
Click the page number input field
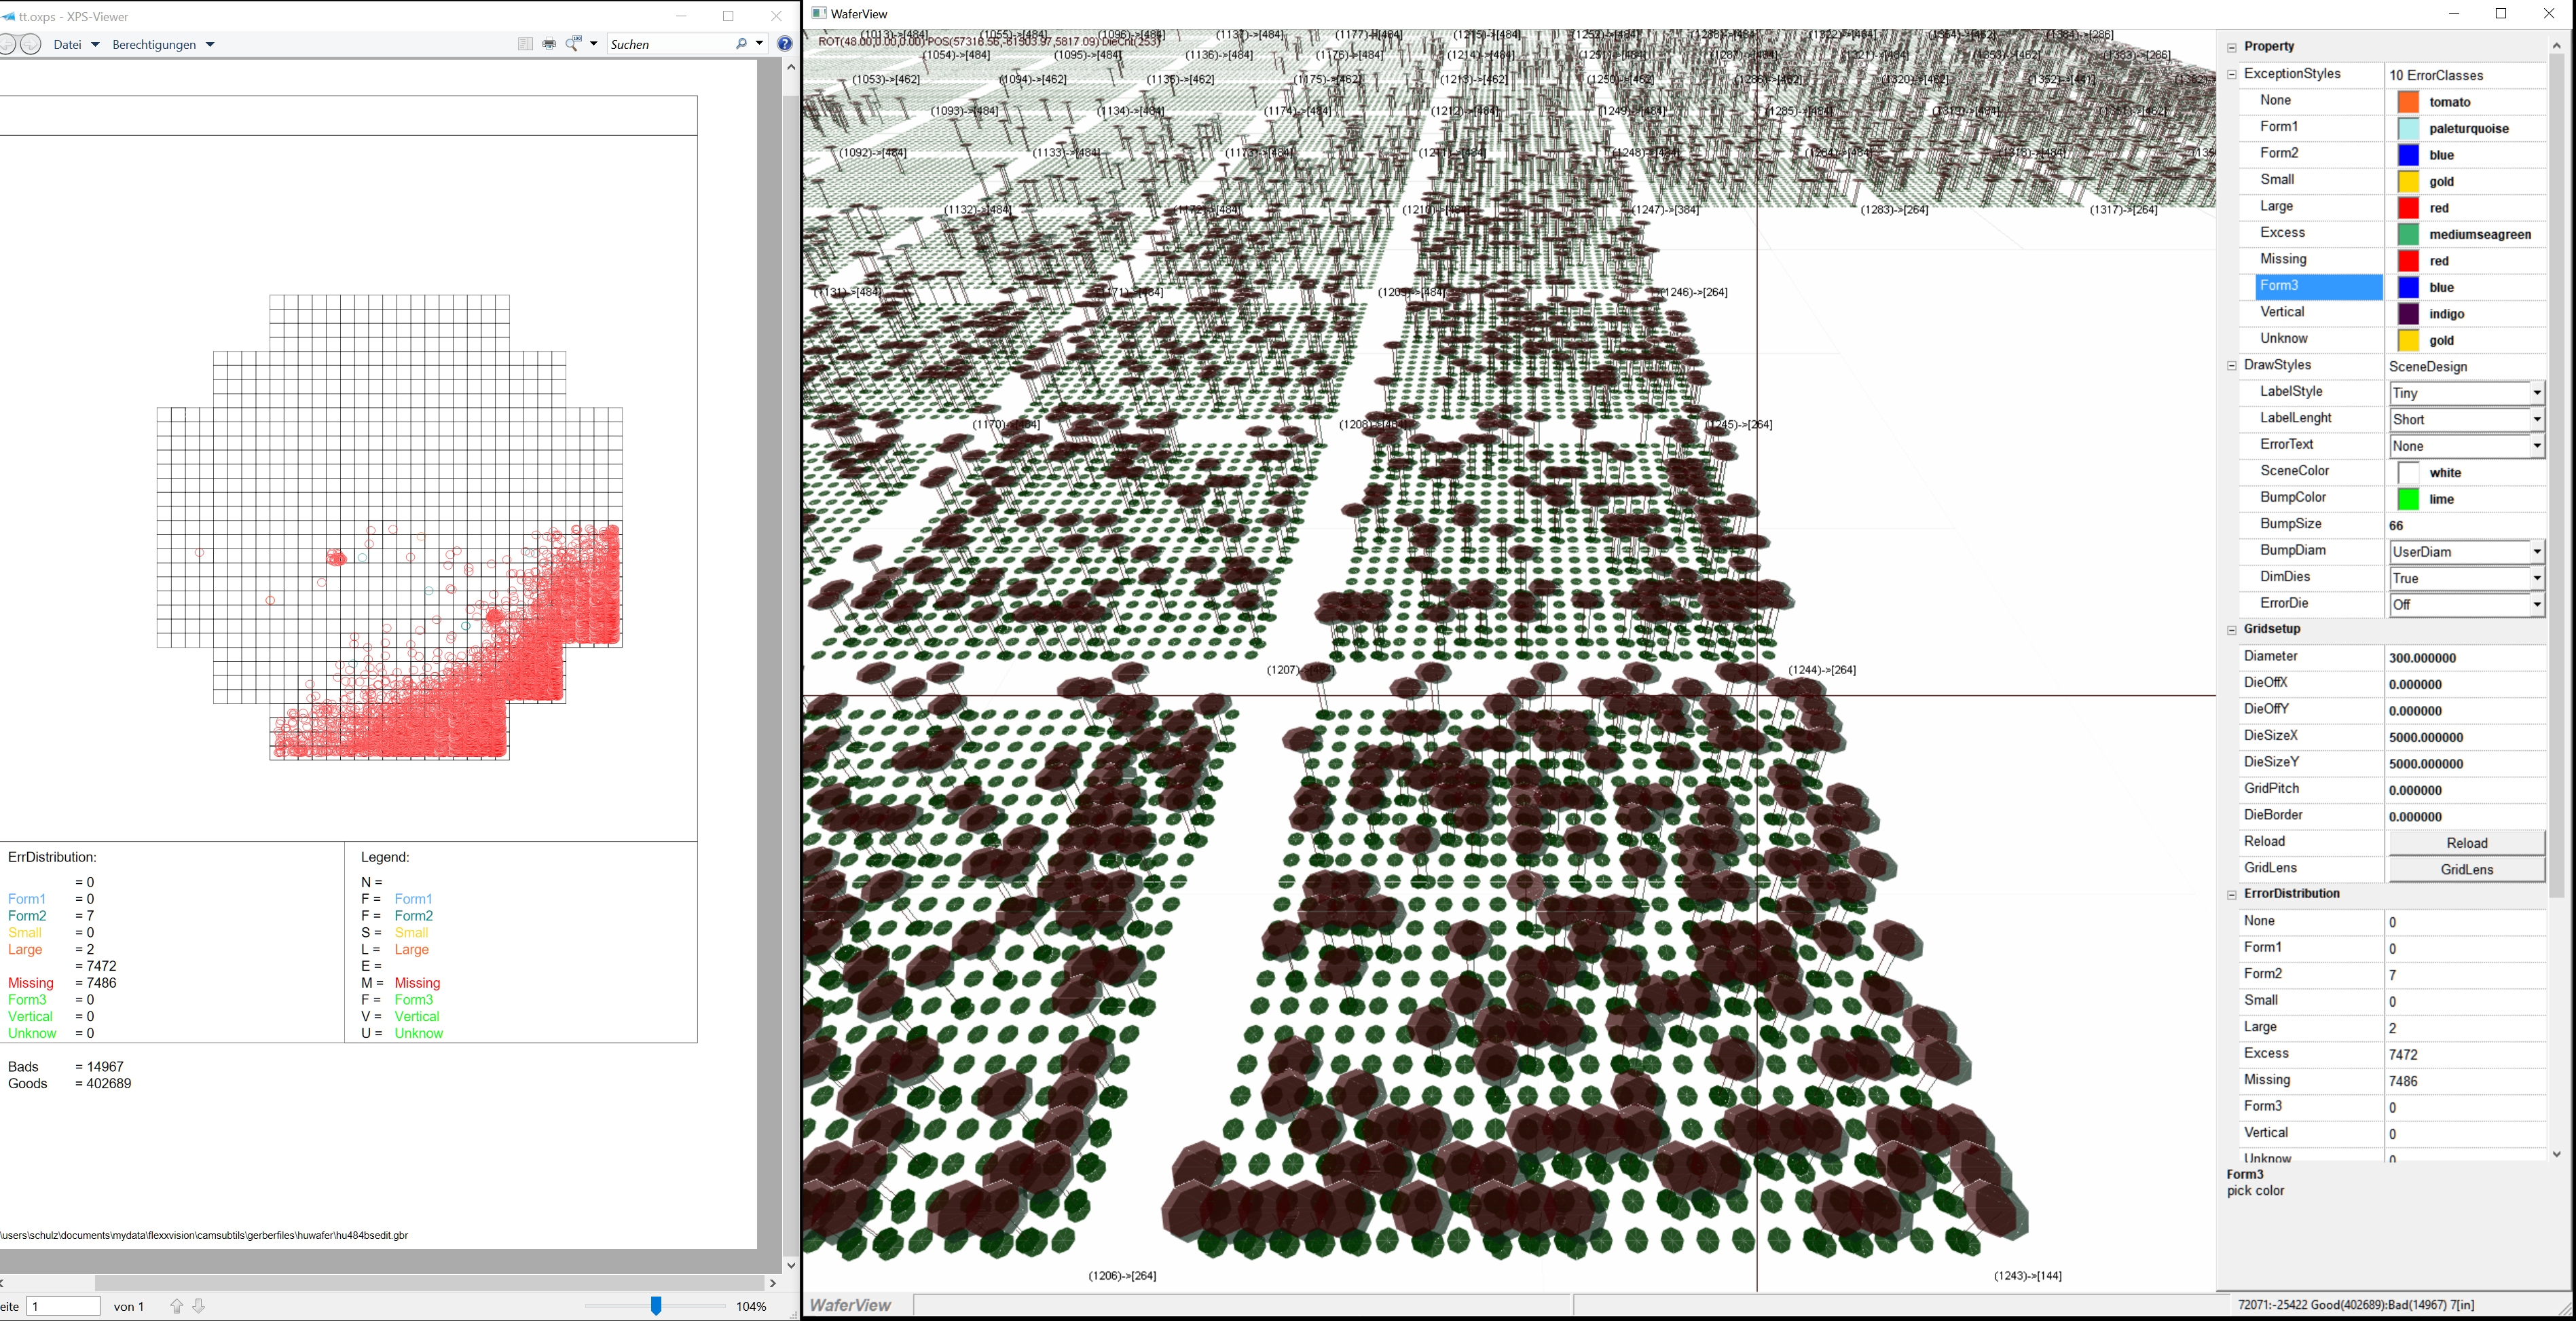pos(63,1306)
